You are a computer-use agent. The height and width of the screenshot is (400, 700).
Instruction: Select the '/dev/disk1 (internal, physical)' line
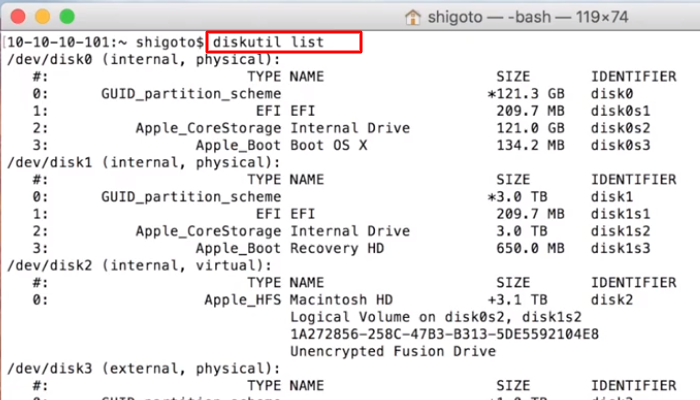[139, 162]
